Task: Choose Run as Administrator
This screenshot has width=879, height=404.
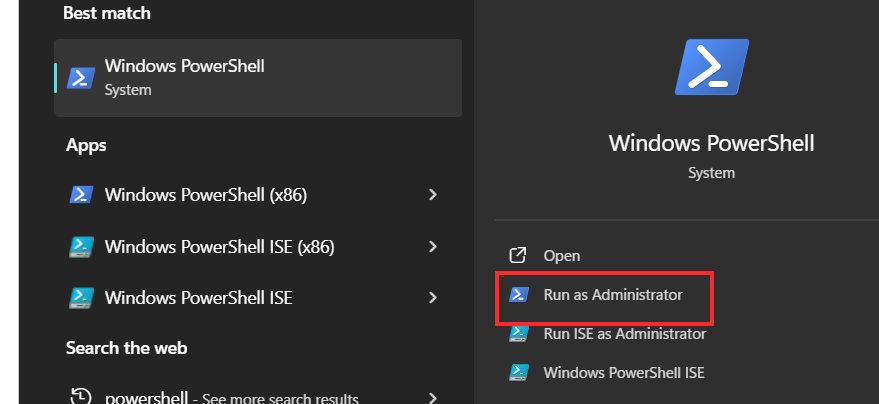Action: click(613, 295)
